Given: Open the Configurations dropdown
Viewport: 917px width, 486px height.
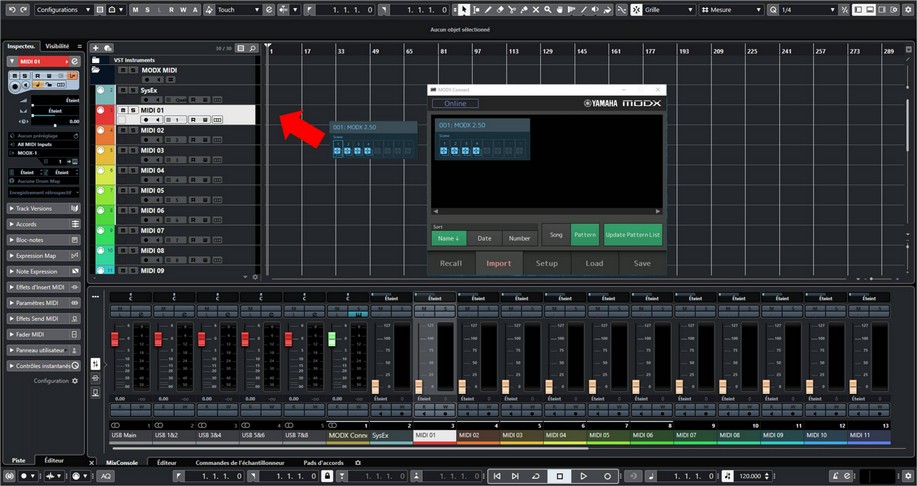Looking at the screenshot, I should [63, 9].
